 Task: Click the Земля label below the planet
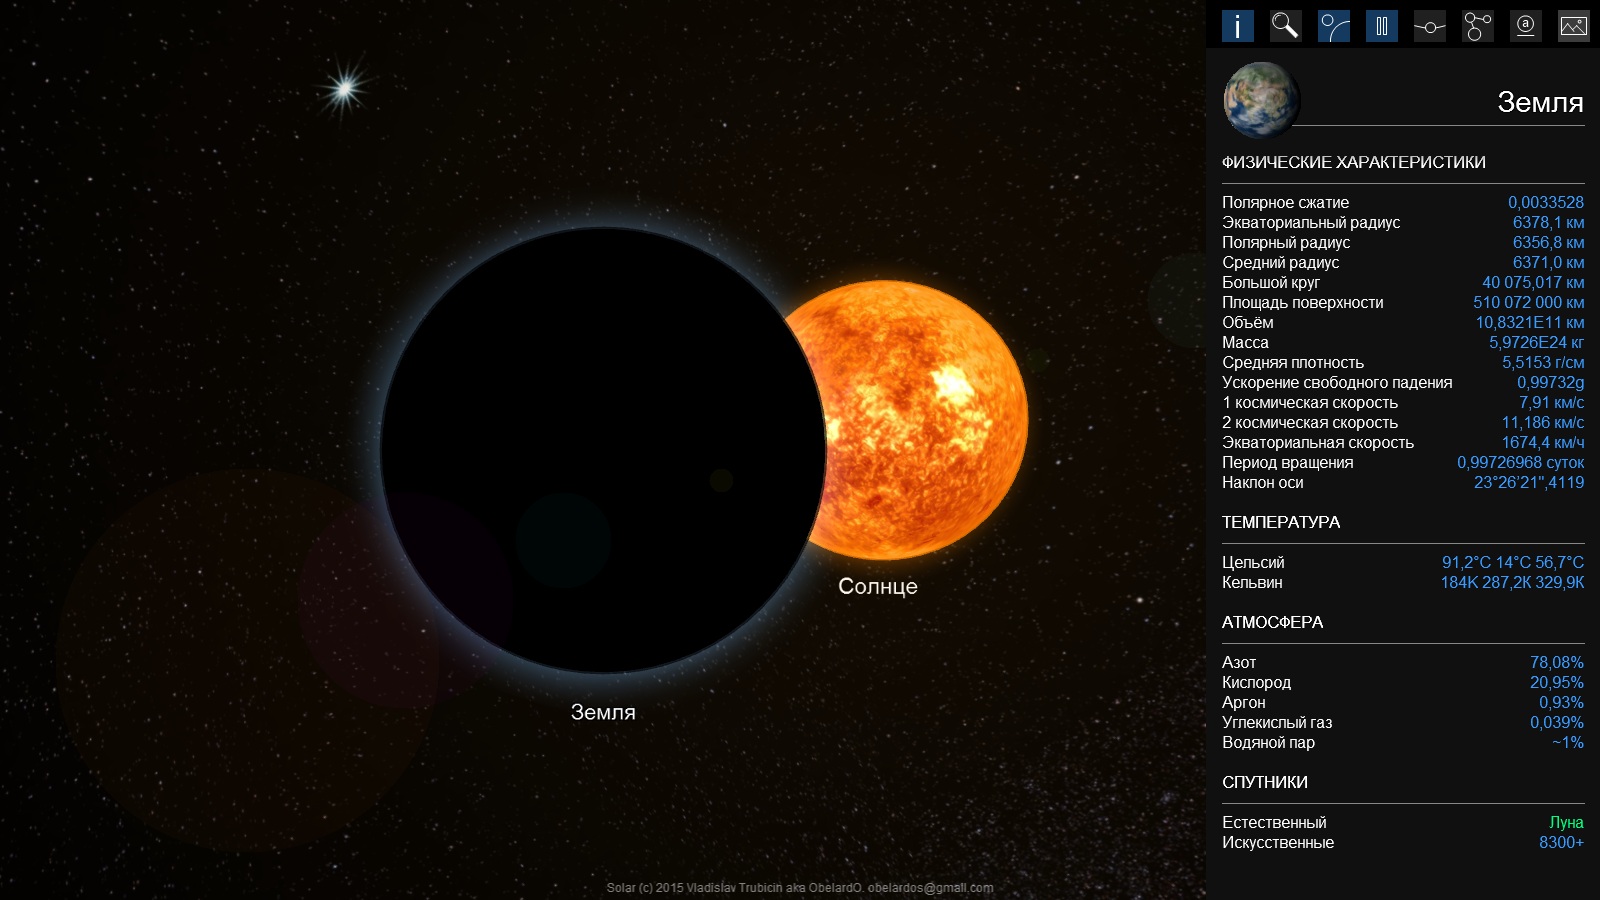(x=603, y=712)
